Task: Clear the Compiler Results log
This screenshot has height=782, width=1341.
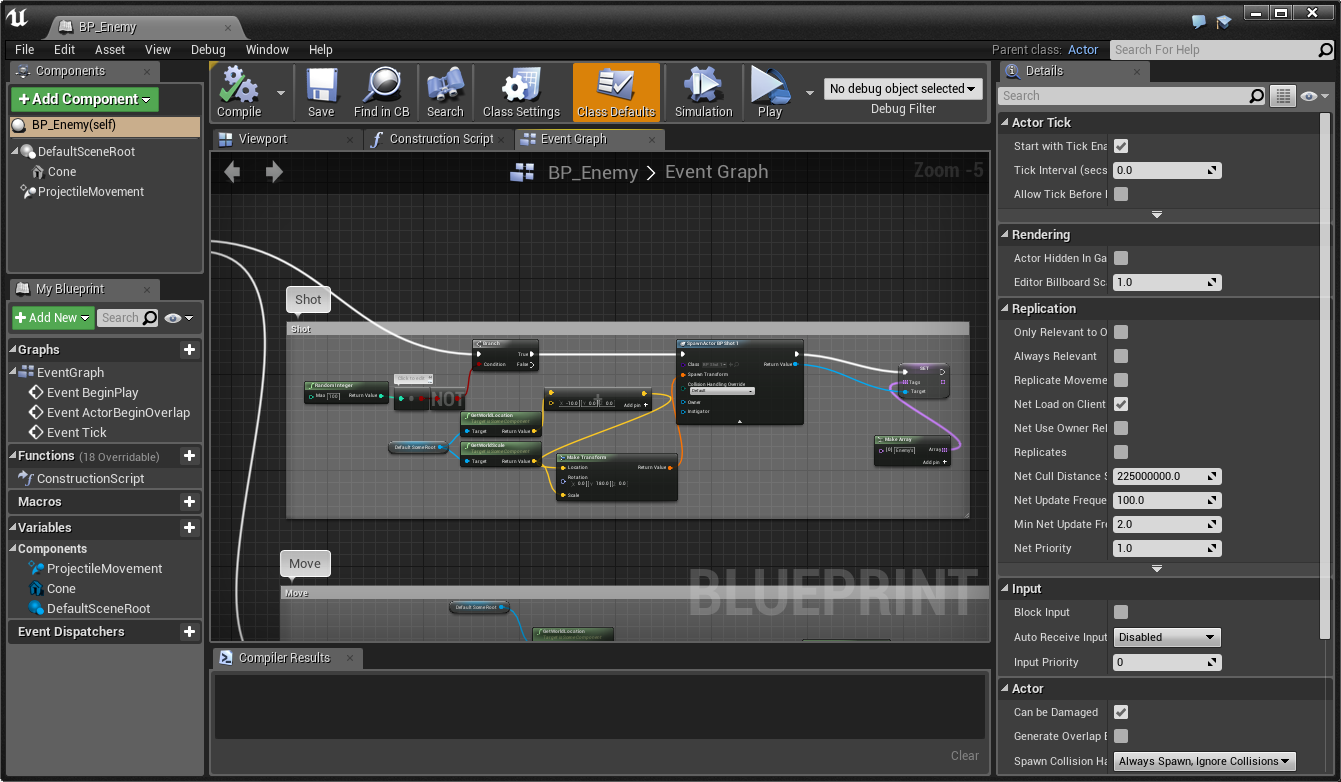Action: (x=965, y=756)
